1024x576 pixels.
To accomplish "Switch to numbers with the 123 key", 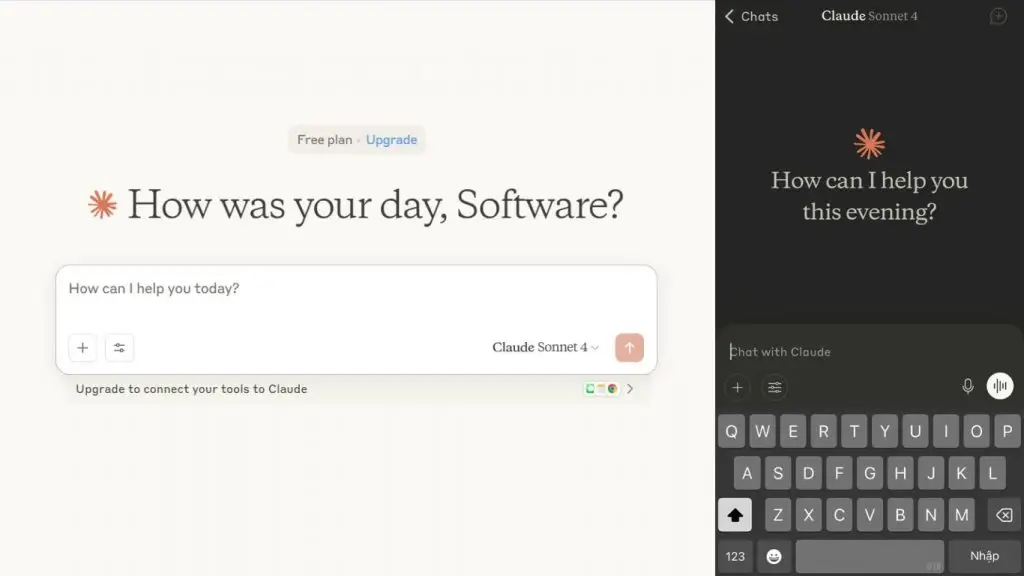I will [x=735, y=556].
